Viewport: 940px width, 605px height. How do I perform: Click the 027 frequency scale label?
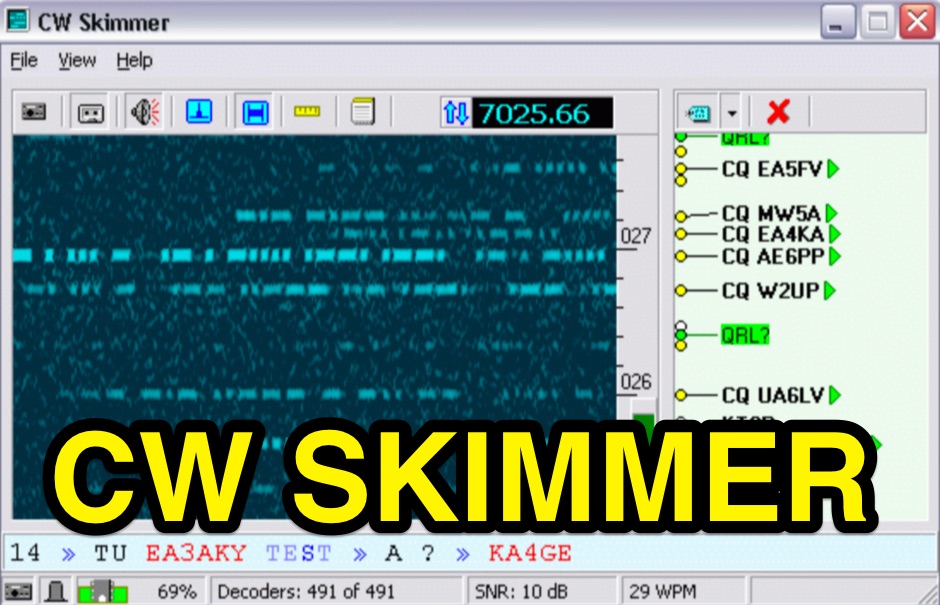[x=635, y=236]
